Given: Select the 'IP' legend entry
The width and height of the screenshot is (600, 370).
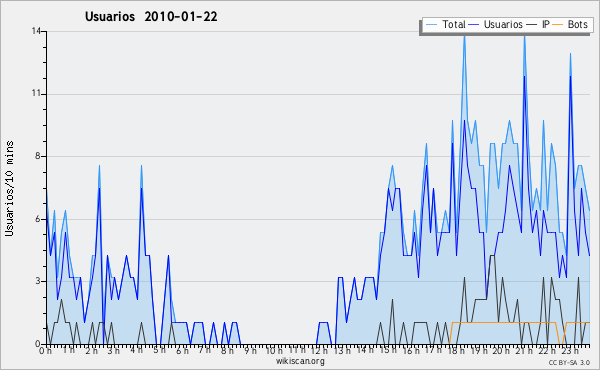Looking at the screenshot, I should point(546,24).
